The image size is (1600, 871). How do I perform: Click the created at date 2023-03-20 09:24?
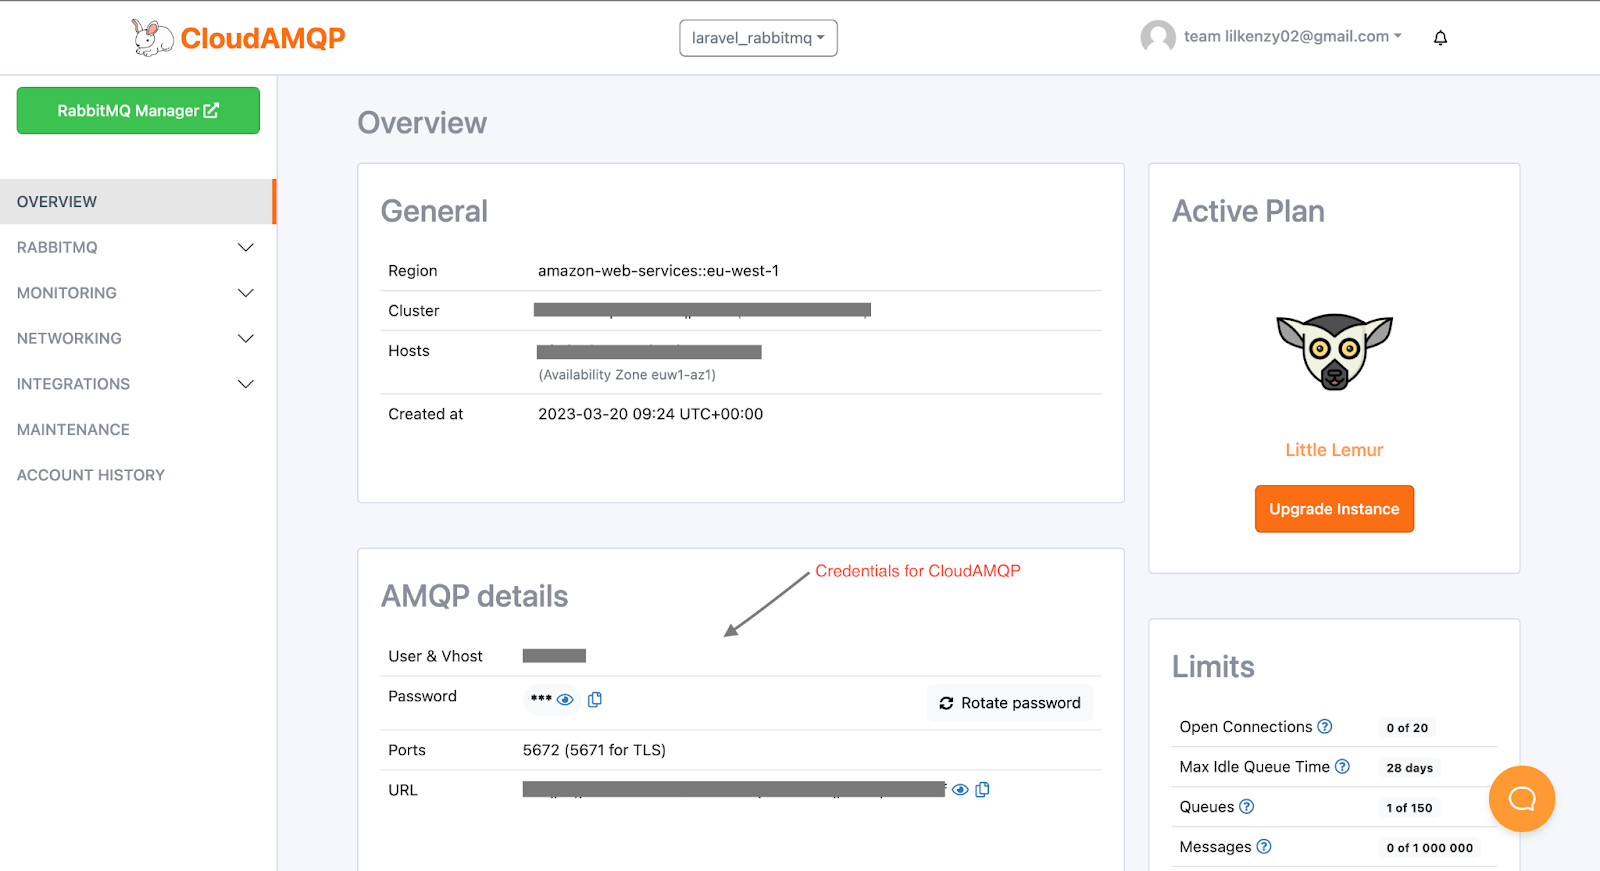650,414
